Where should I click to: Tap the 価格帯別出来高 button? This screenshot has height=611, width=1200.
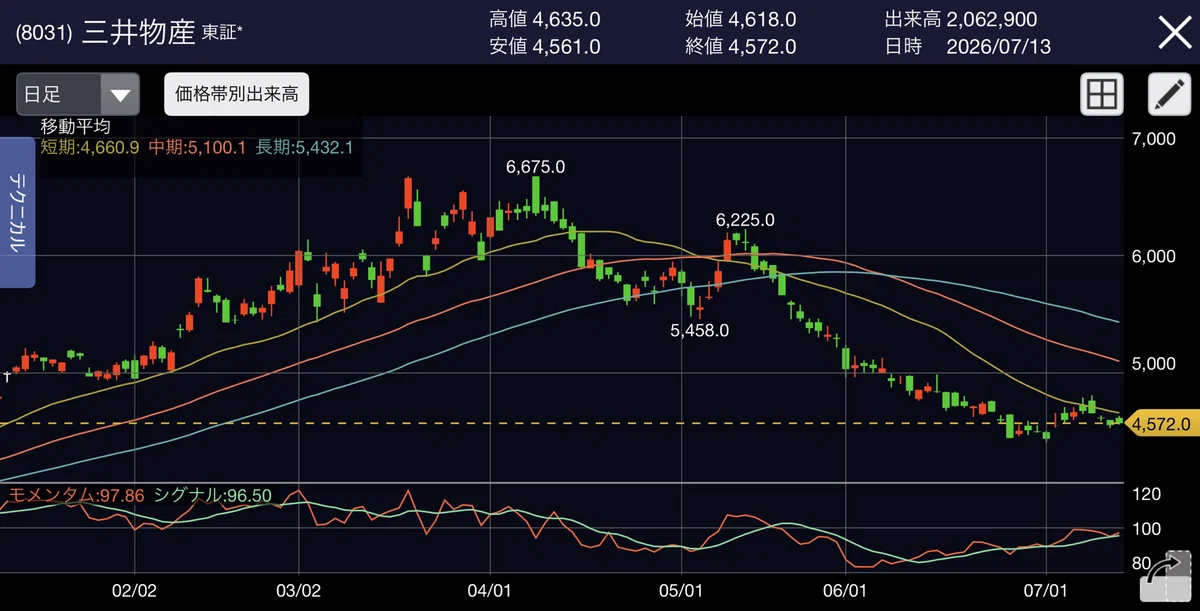(237, 95)
